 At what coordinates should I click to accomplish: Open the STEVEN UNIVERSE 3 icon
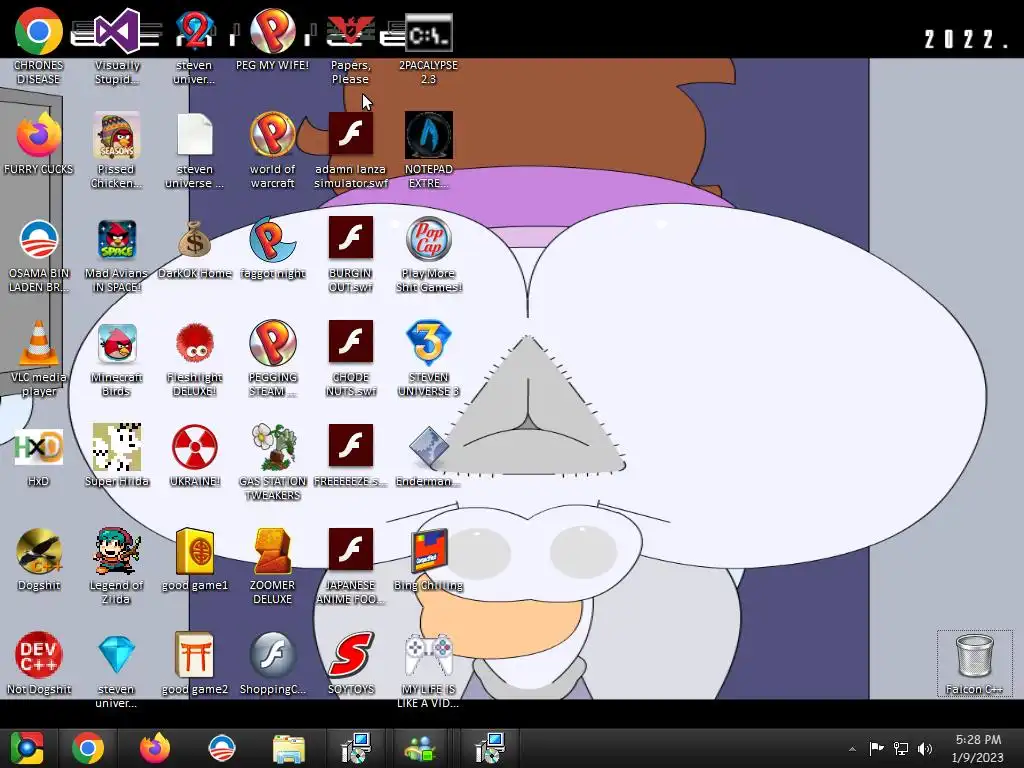428,342
